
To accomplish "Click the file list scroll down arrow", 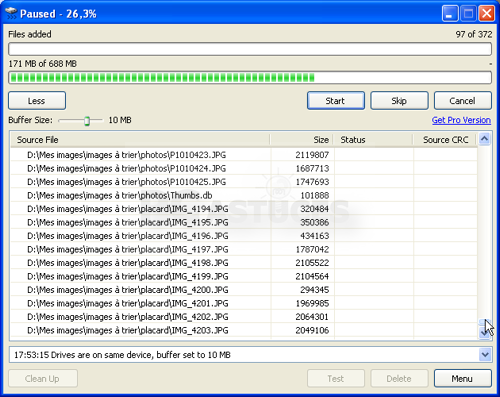I will point(484,332).
